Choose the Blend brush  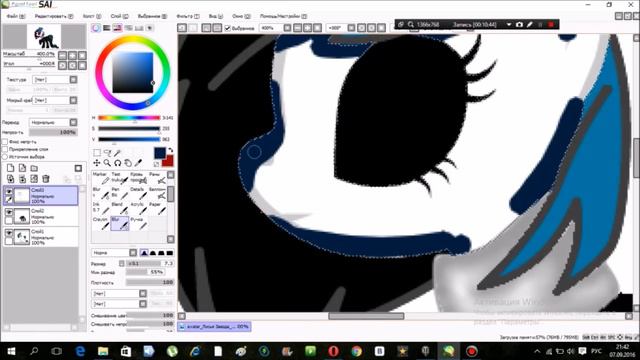(x=120, y=208)
